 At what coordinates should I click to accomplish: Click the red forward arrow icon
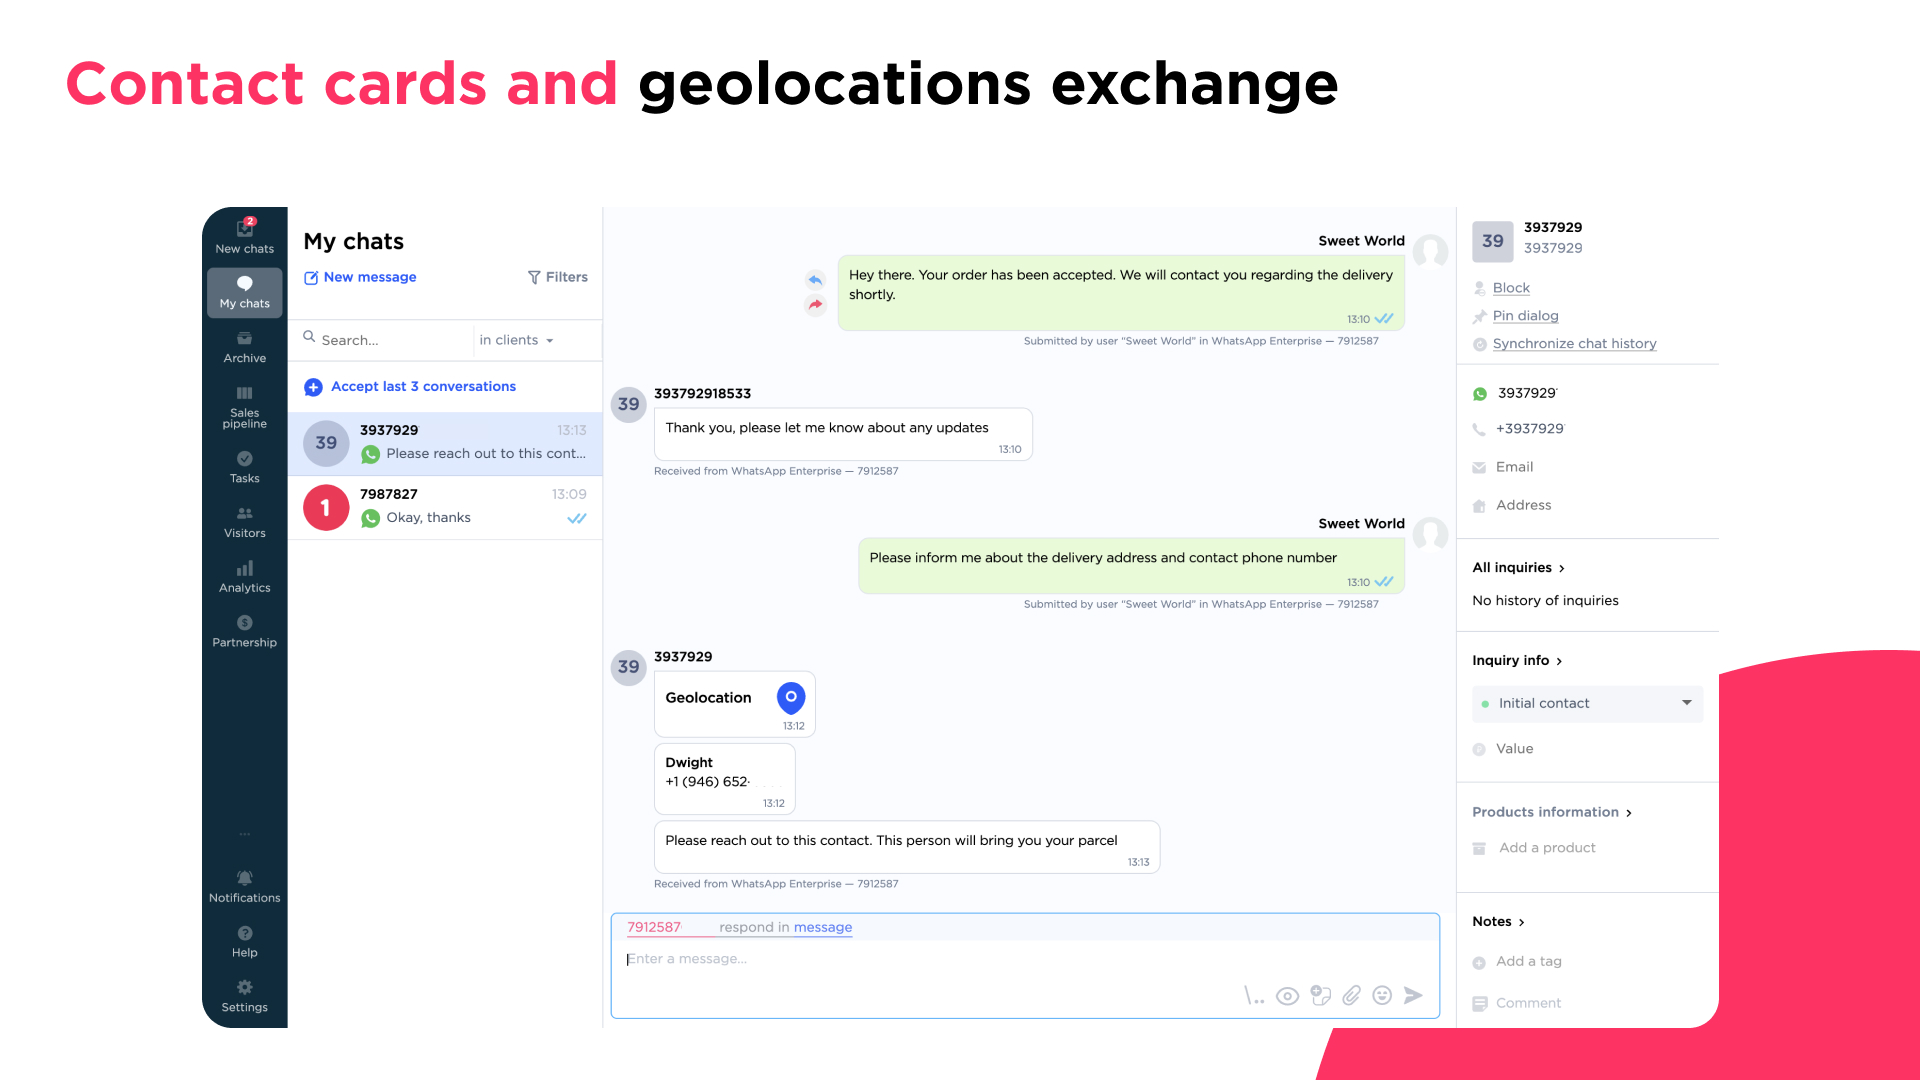[815, 304]
